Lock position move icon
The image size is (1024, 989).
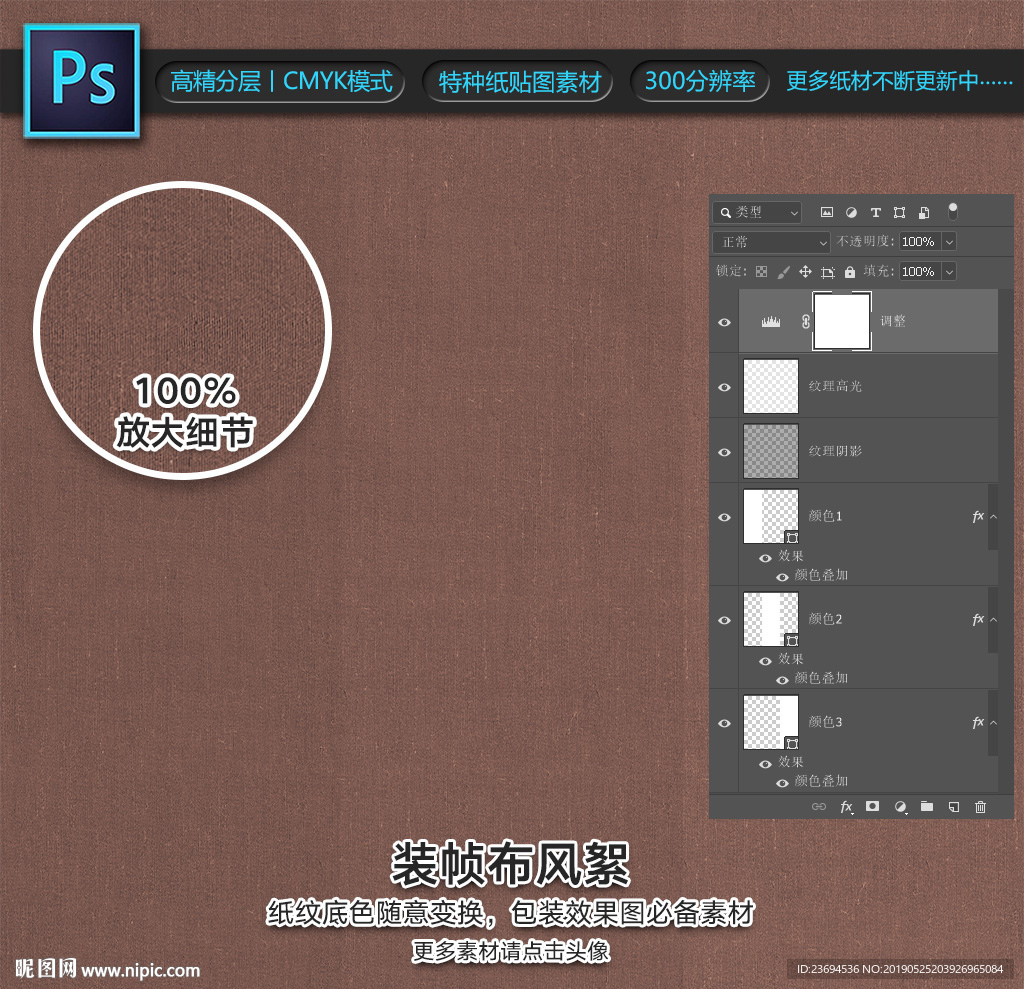coord(805,272)
